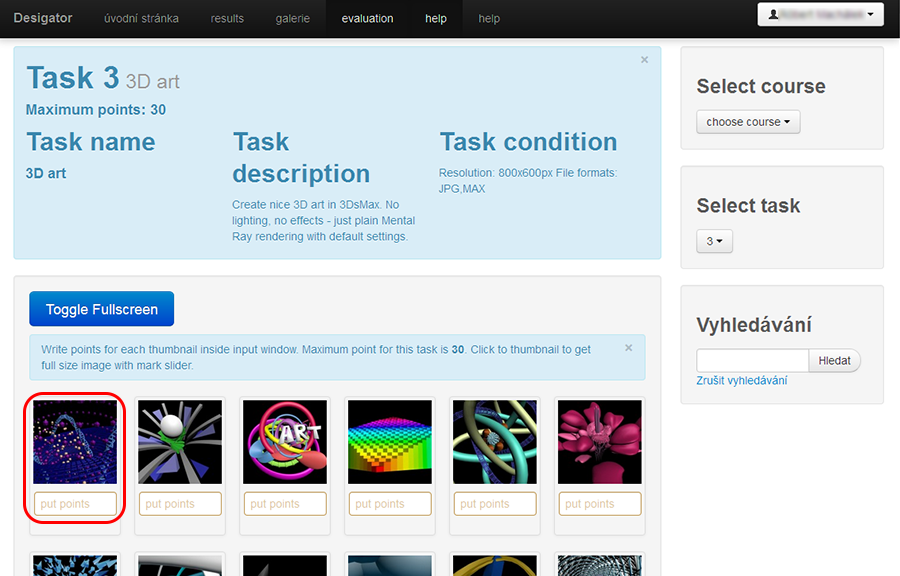Switch to the evaluation tab
Viewport: 900px width, 576px height.
367,18
